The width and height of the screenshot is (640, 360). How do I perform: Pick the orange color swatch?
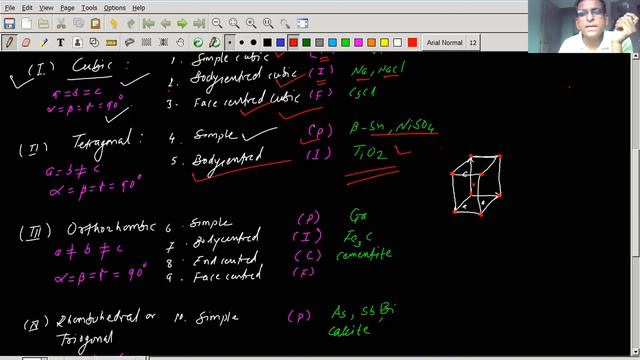[371, 42]
